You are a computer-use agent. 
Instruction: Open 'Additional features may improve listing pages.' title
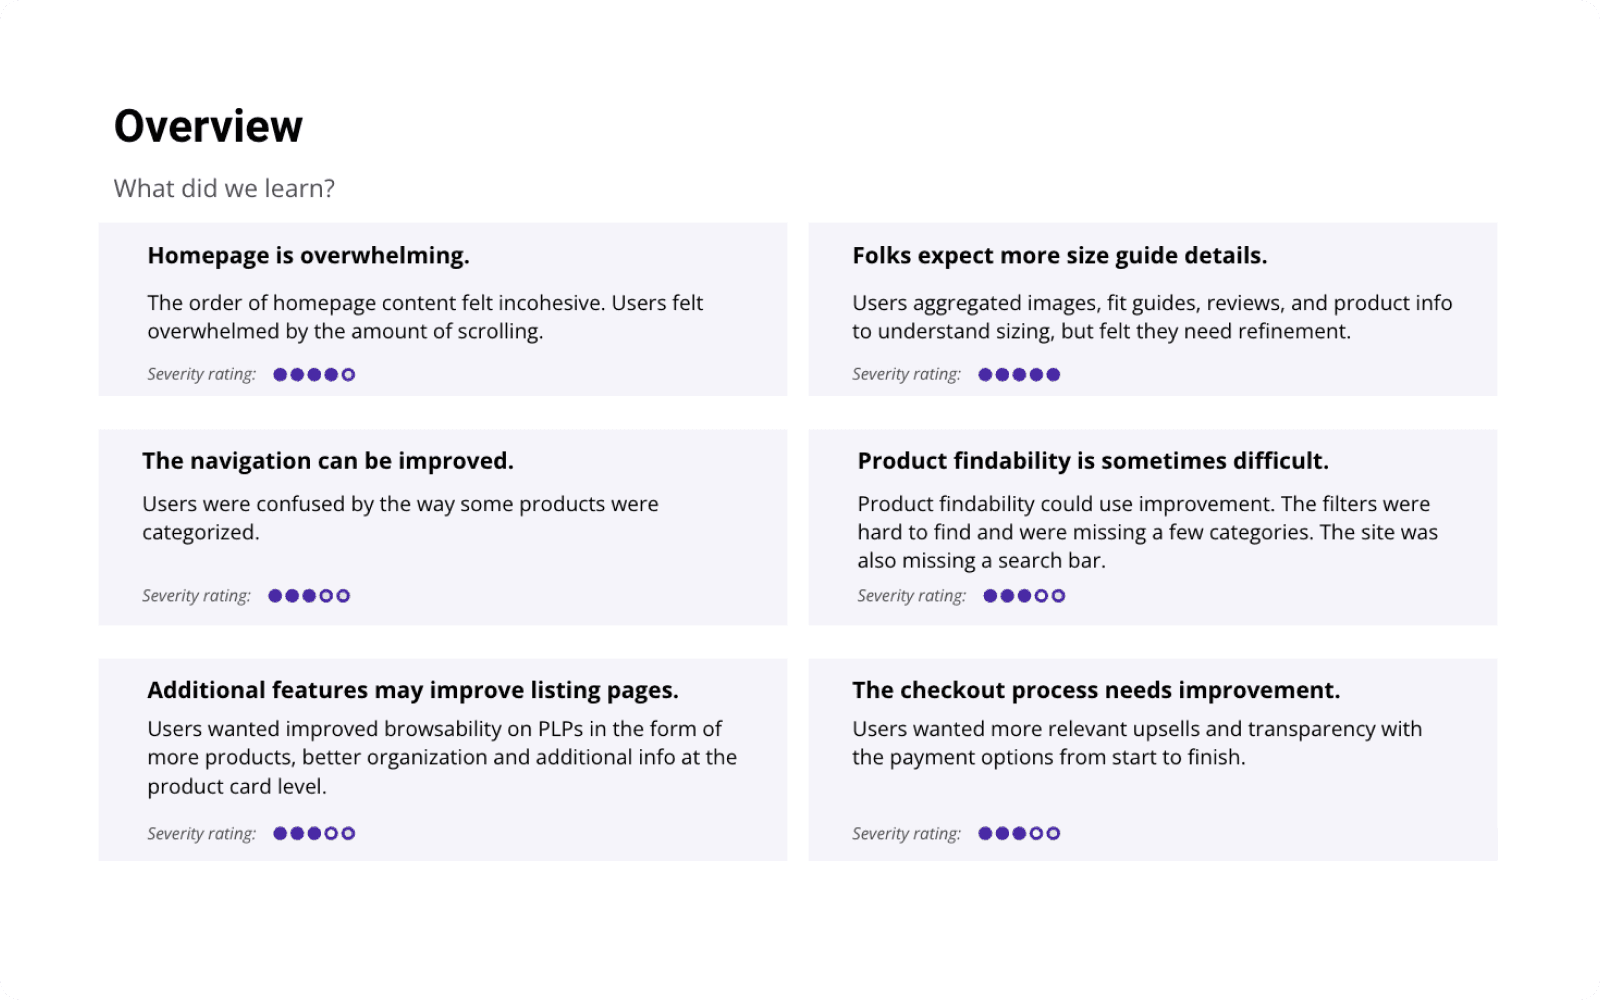point(413,691)
